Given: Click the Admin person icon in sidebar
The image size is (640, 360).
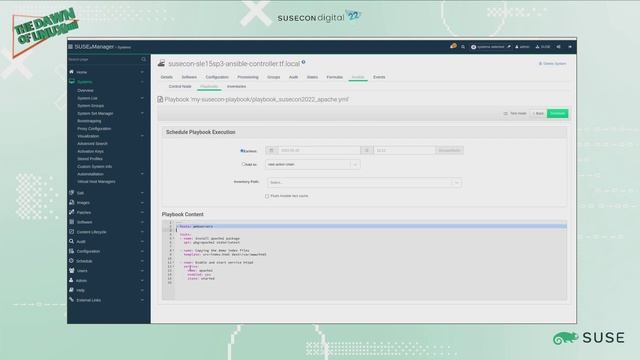Looking at the screenshot, I should (71, 280).
